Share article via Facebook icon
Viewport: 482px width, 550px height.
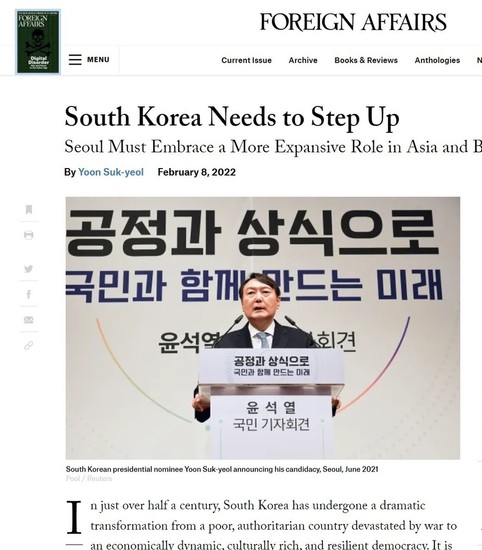pos(29,294)
